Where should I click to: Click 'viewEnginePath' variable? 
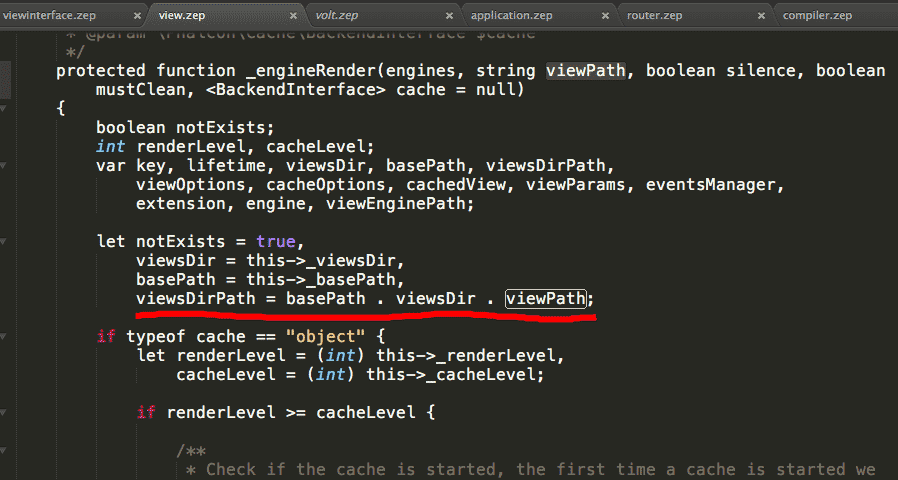click(396, 204)
